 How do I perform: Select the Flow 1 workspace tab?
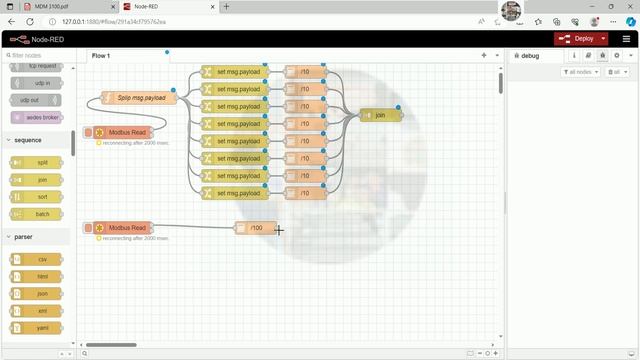[x=127, y=56]
